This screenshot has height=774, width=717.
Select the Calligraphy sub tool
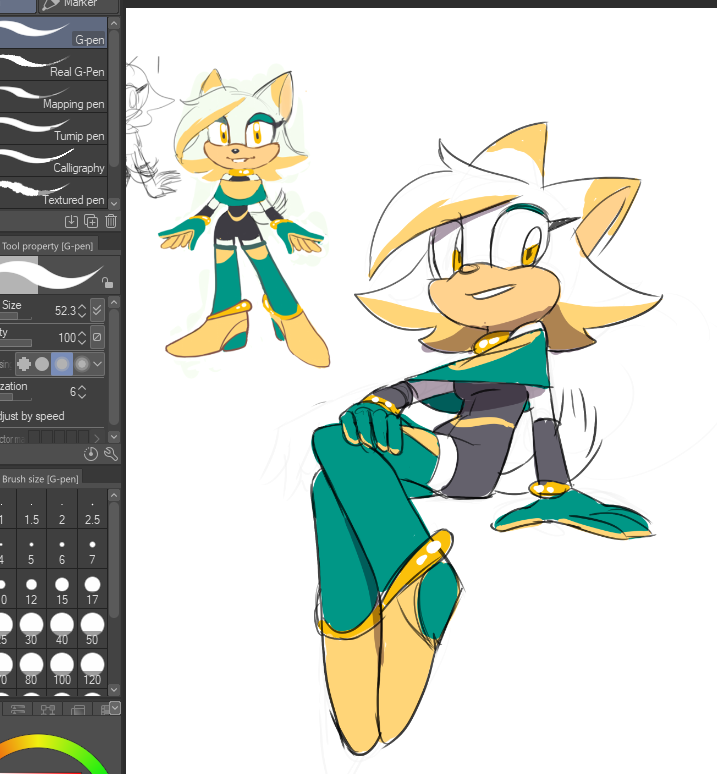click(53, 161)
